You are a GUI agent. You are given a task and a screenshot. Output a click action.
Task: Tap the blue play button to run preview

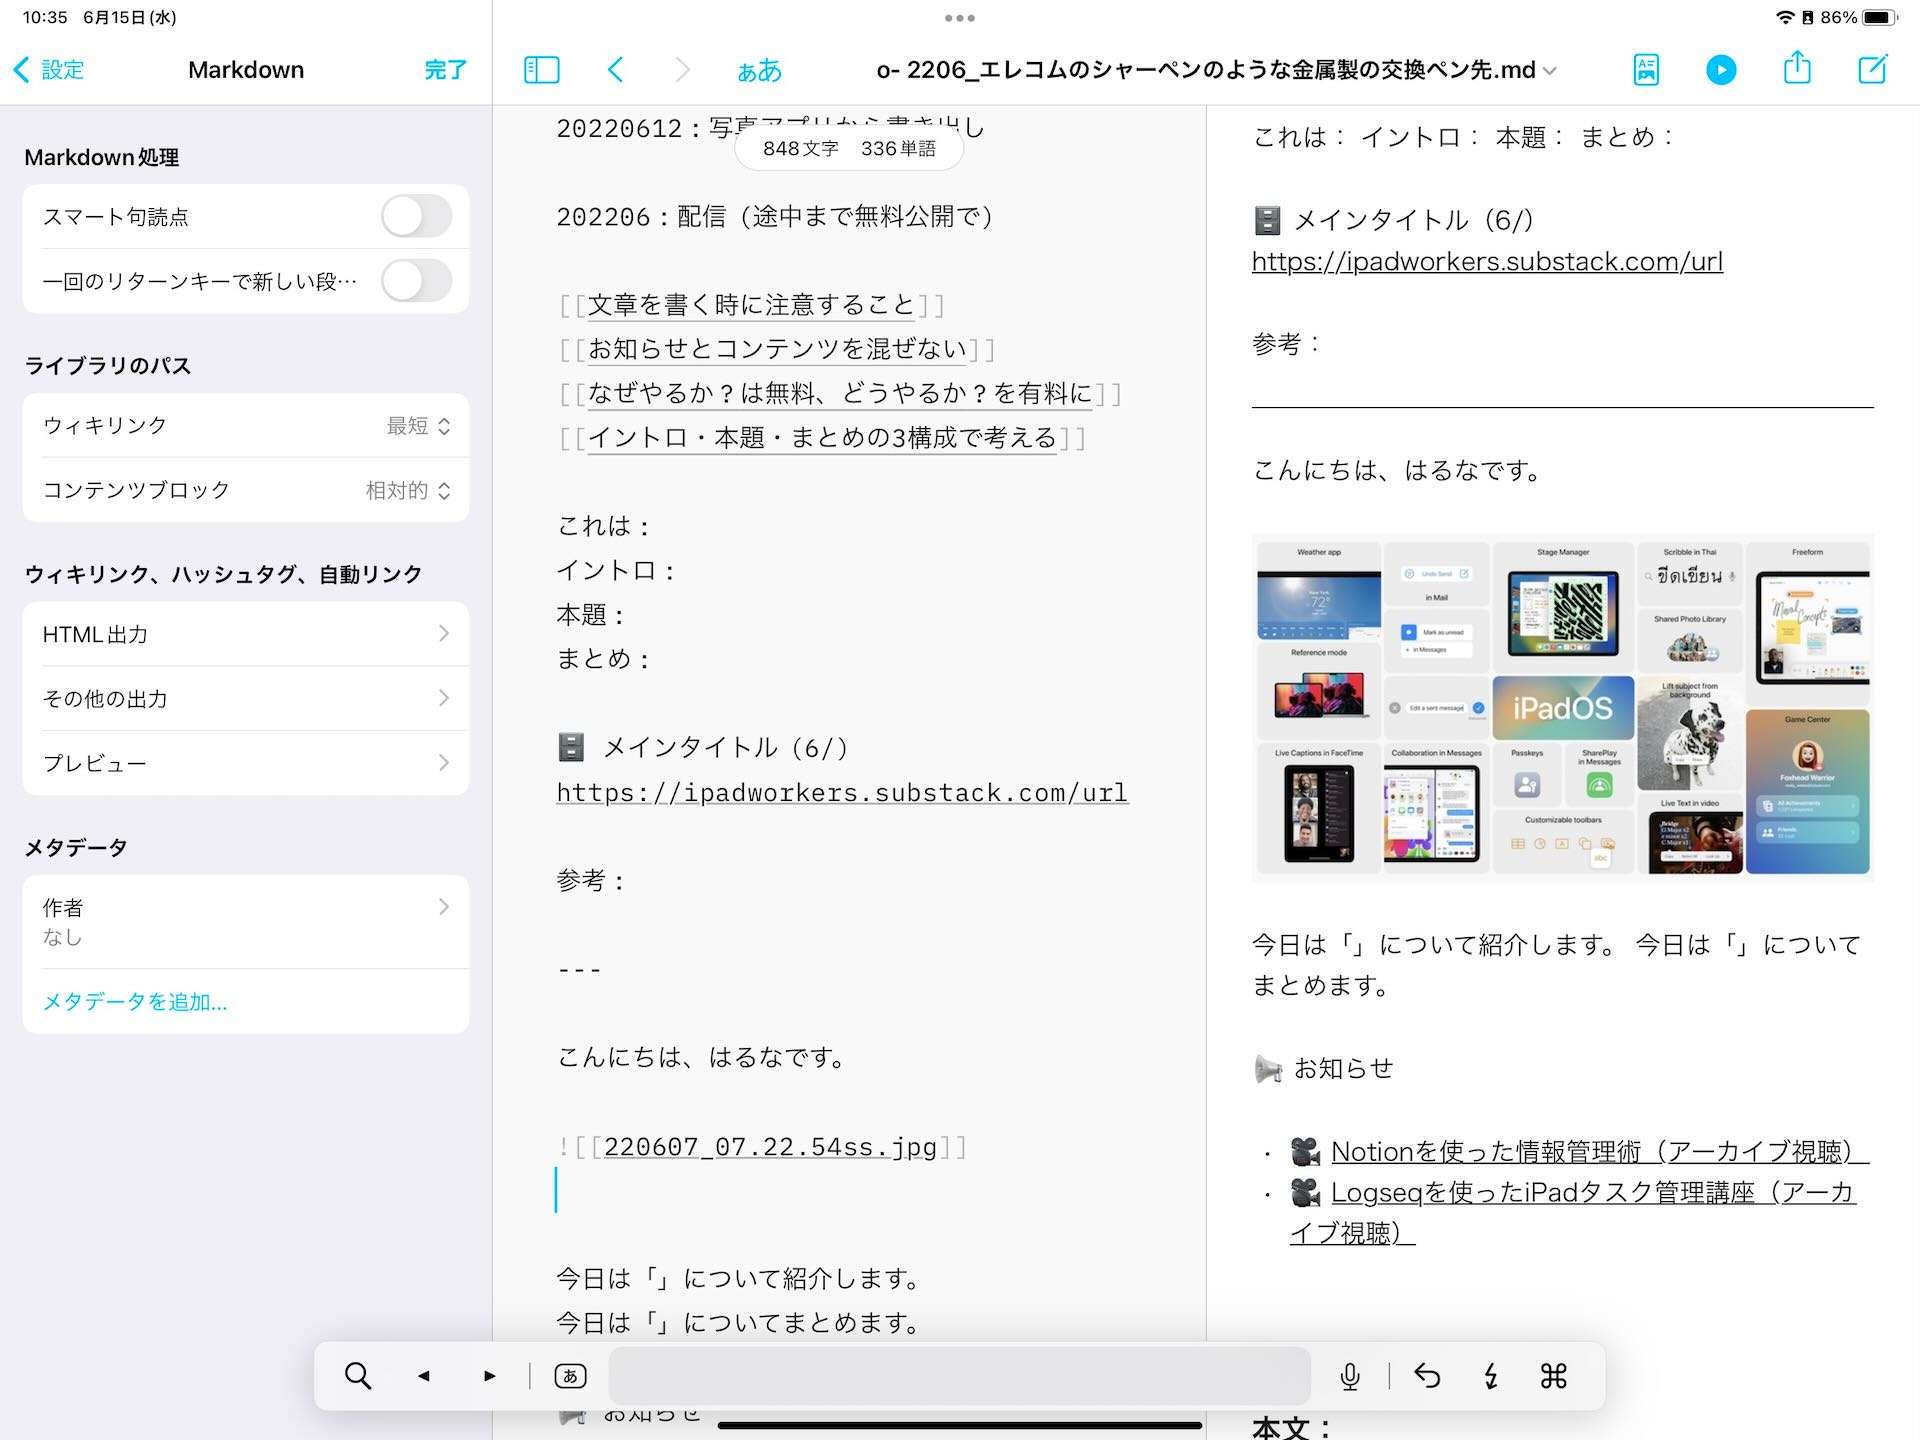tap(1721, 70)
